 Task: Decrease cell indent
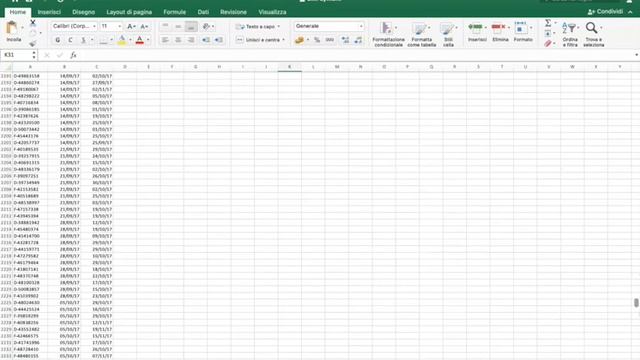click(206, 40)
